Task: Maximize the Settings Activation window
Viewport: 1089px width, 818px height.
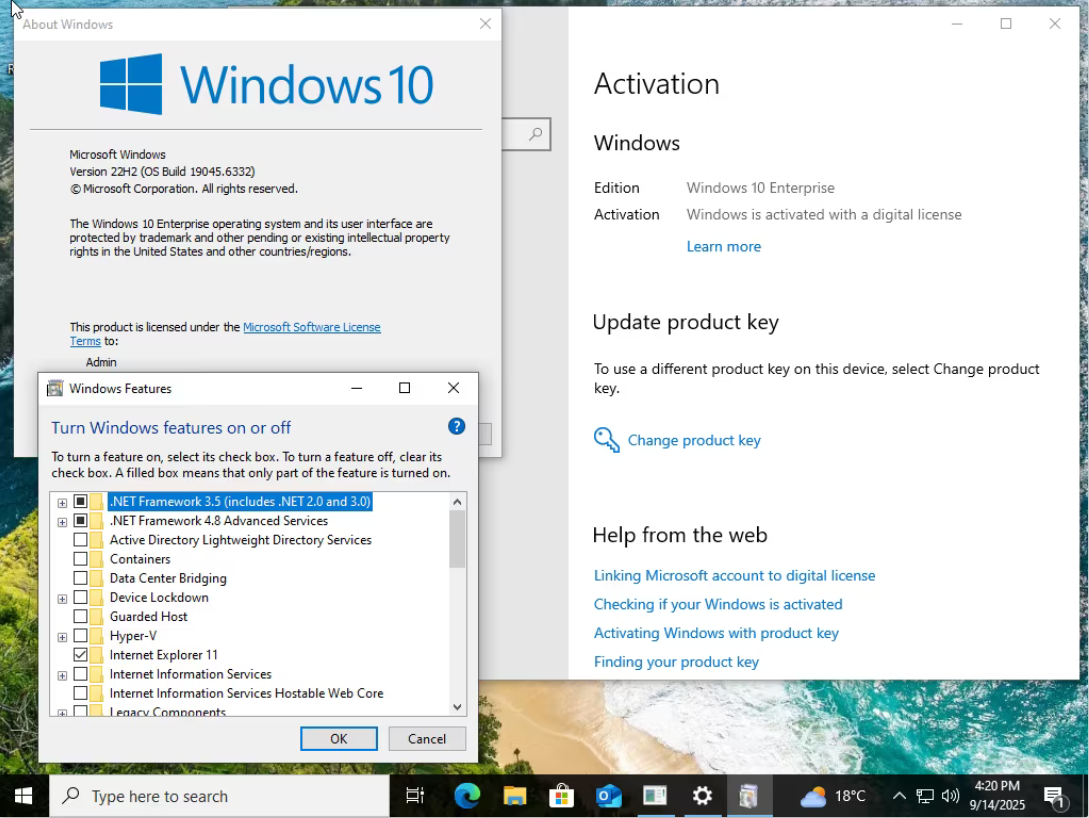Action: (1006, 24)
